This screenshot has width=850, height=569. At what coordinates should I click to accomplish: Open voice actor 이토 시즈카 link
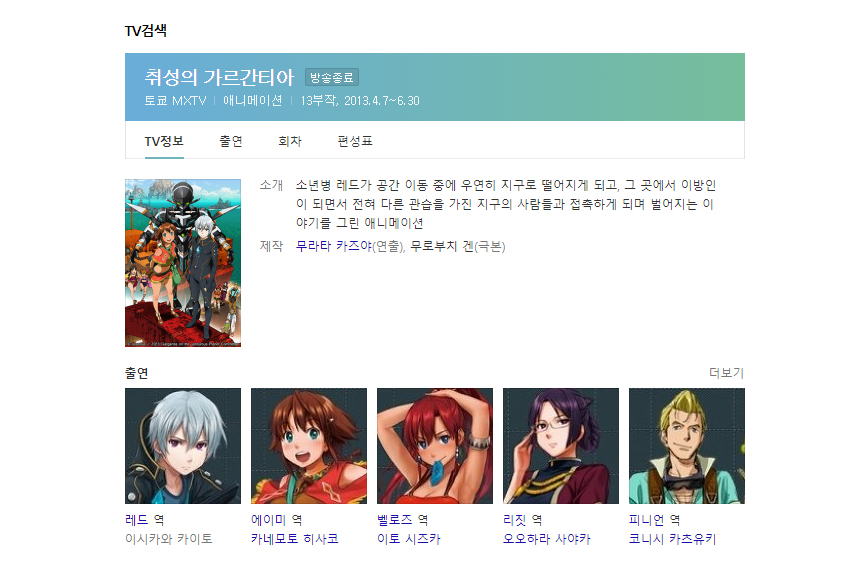point(409,539)
